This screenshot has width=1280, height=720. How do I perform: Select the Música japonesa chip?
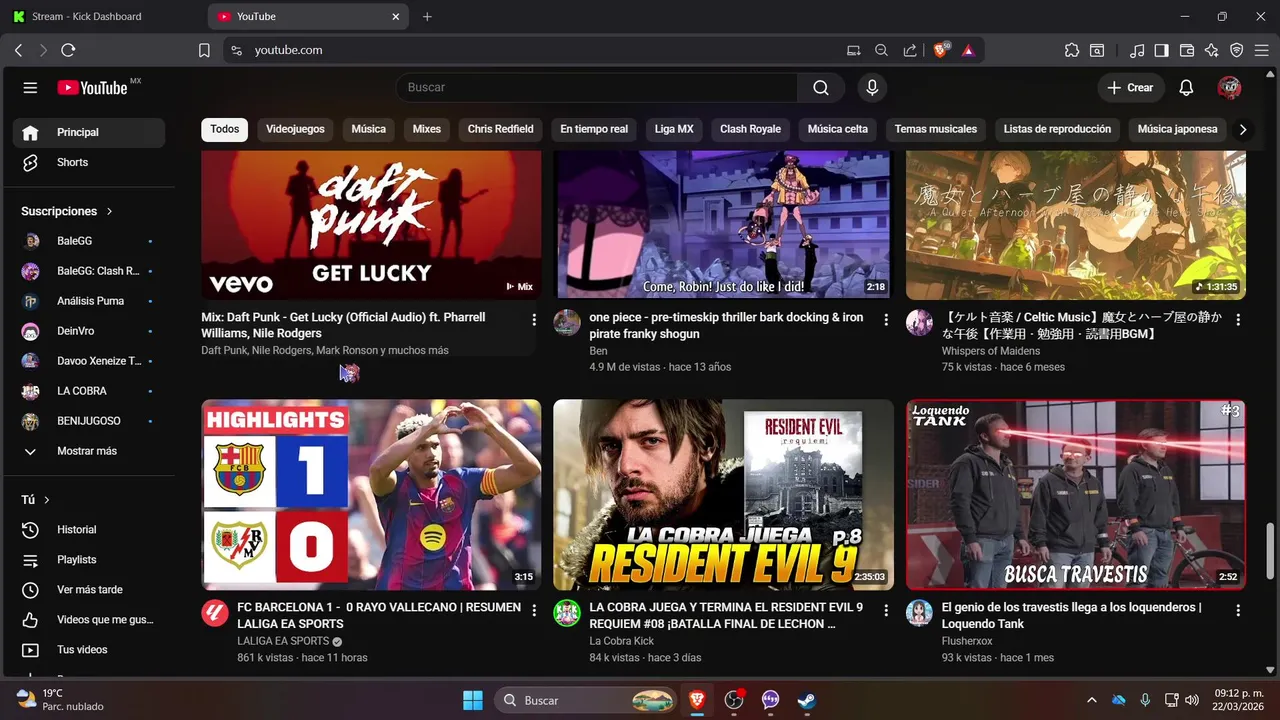click(1178, 129)
